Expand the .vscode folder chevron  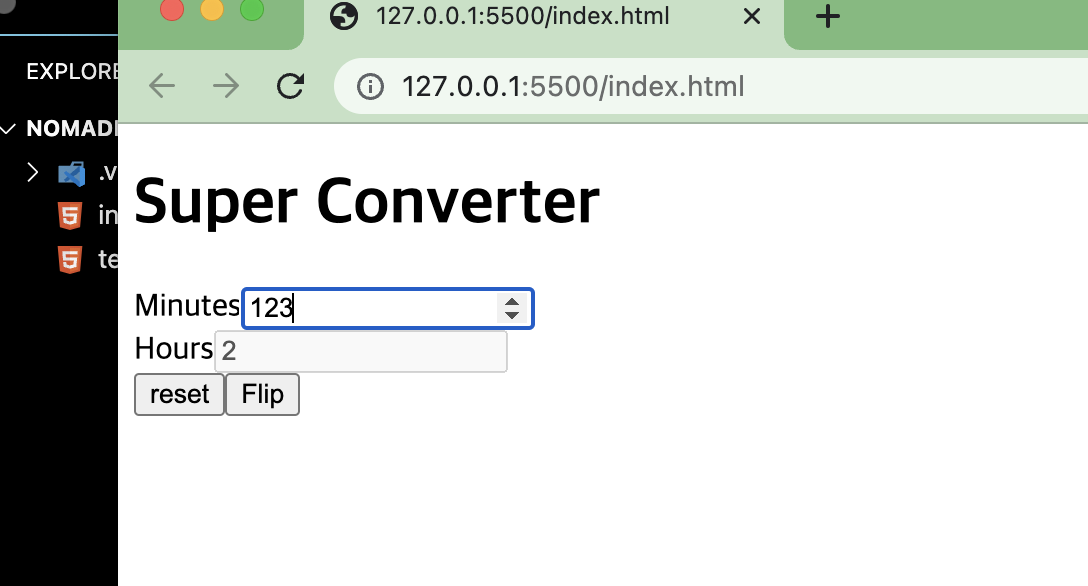tap(32, 172)
